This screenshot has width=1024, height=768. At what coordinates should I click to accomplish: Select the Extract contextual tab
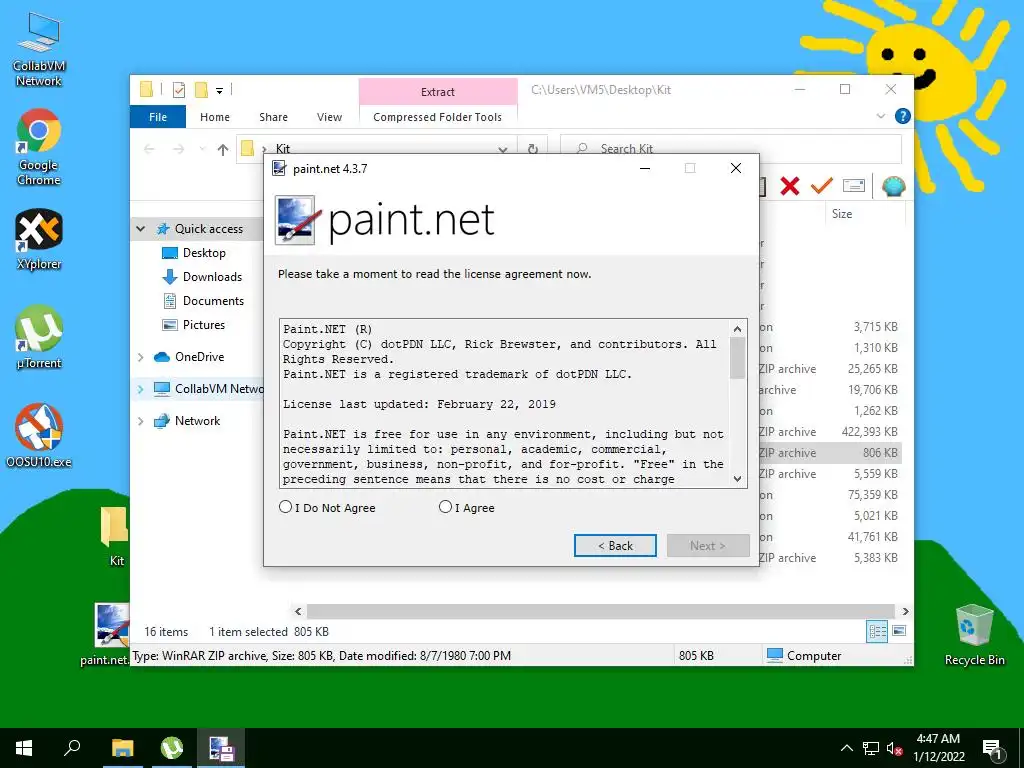(x=438, y=91)
